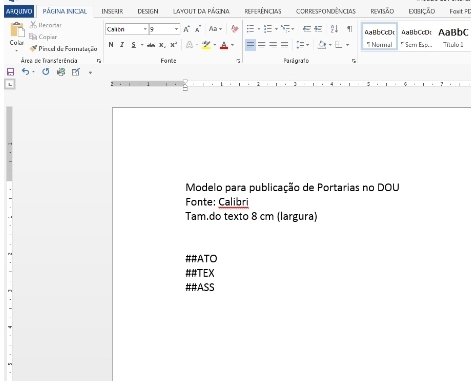Switch to REFERÊNCIAS tab

pos(263,11)
